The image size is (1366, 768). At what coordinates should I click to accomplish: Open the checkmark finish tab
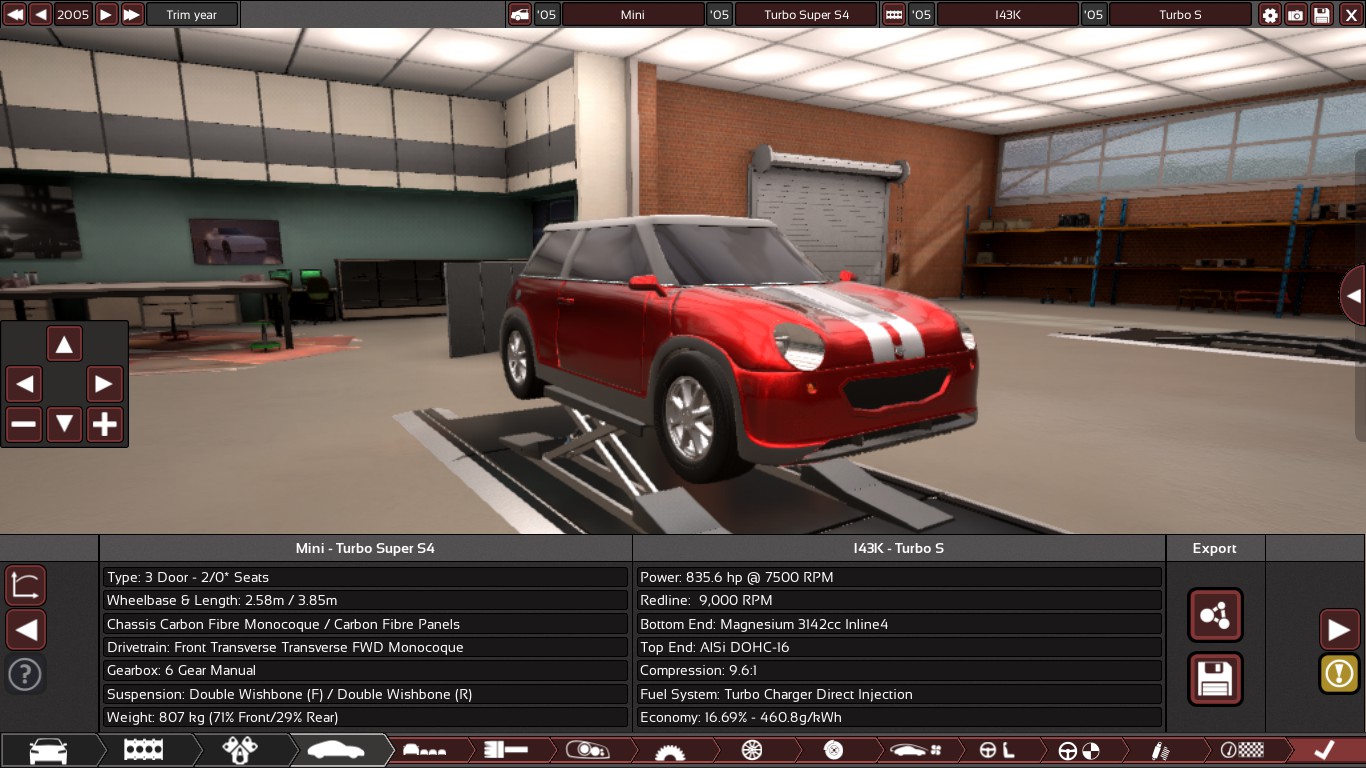click(1325, 750)
